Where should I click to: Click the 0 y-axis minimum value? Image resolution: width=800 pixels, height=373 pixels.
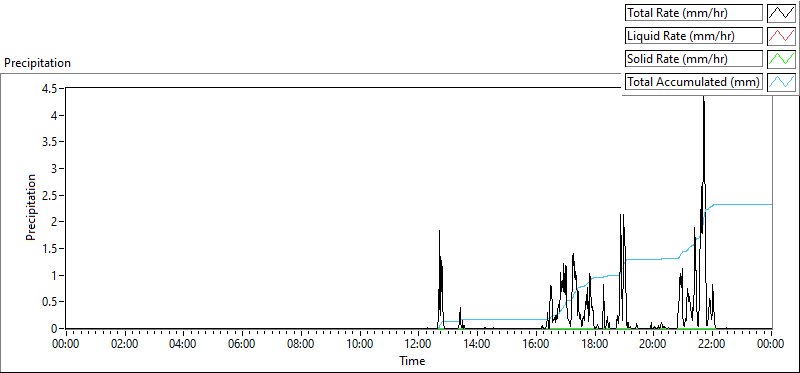click(x=55, y=329)
